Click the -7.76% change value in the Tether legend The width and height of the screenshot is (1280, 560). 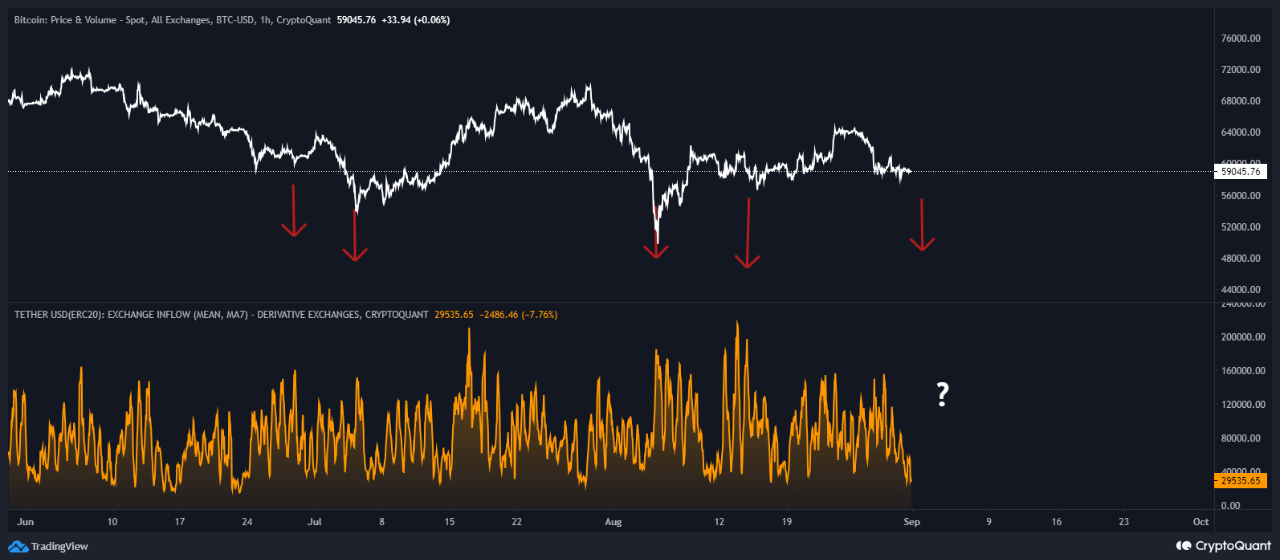(537, 314)
